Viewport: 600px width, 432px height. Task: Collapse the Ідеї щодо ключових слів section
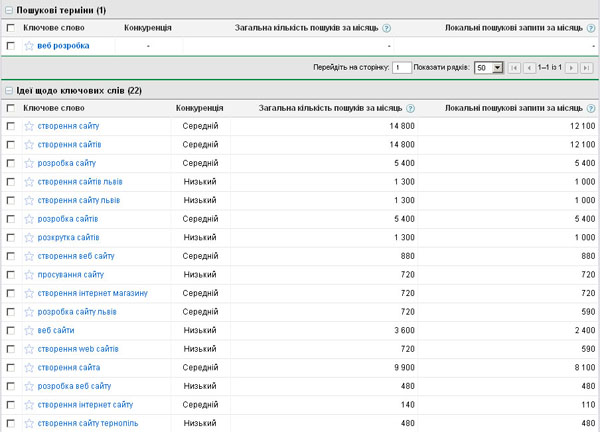point(8,91)
